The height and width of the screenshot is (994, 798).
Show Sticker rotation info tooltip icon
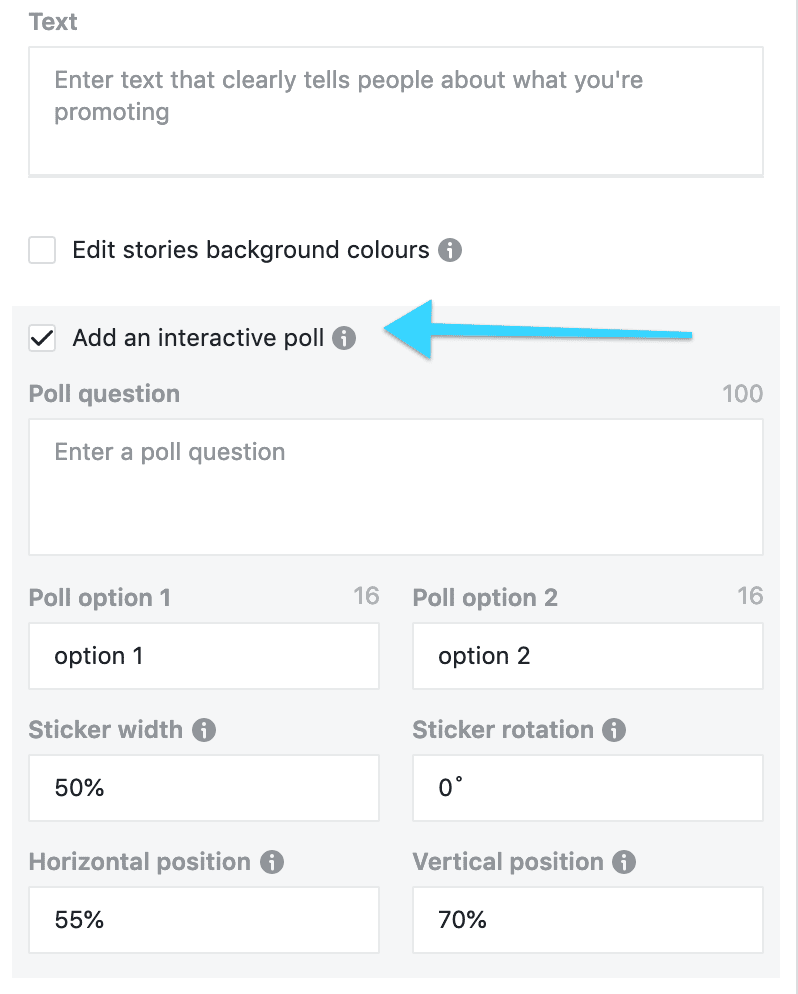tap(615, 730)
